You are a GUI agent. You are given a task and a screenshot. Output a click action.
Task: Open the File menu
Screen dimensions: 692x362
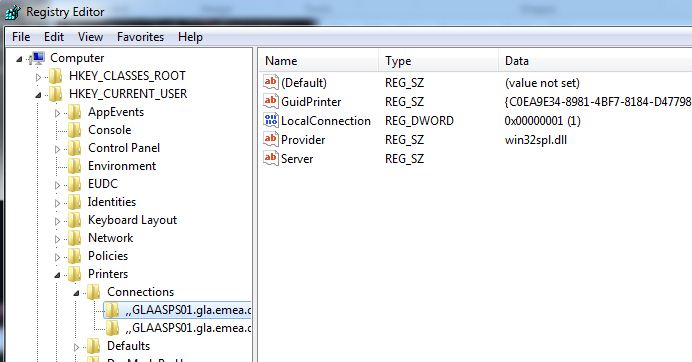point(21,37)
